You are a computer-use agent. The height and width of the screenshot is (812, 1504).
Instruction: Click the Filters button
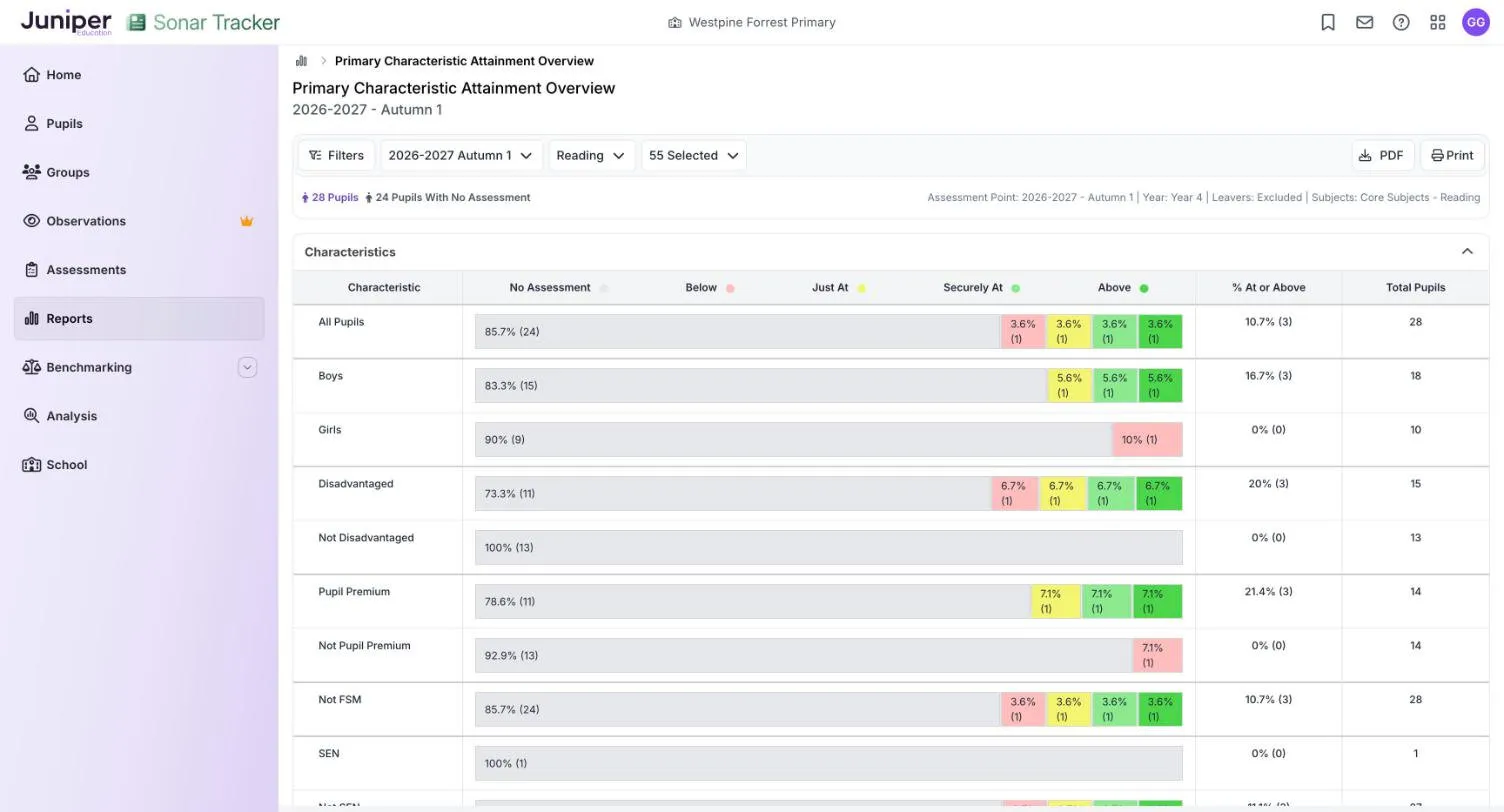(x=336, y=155)
